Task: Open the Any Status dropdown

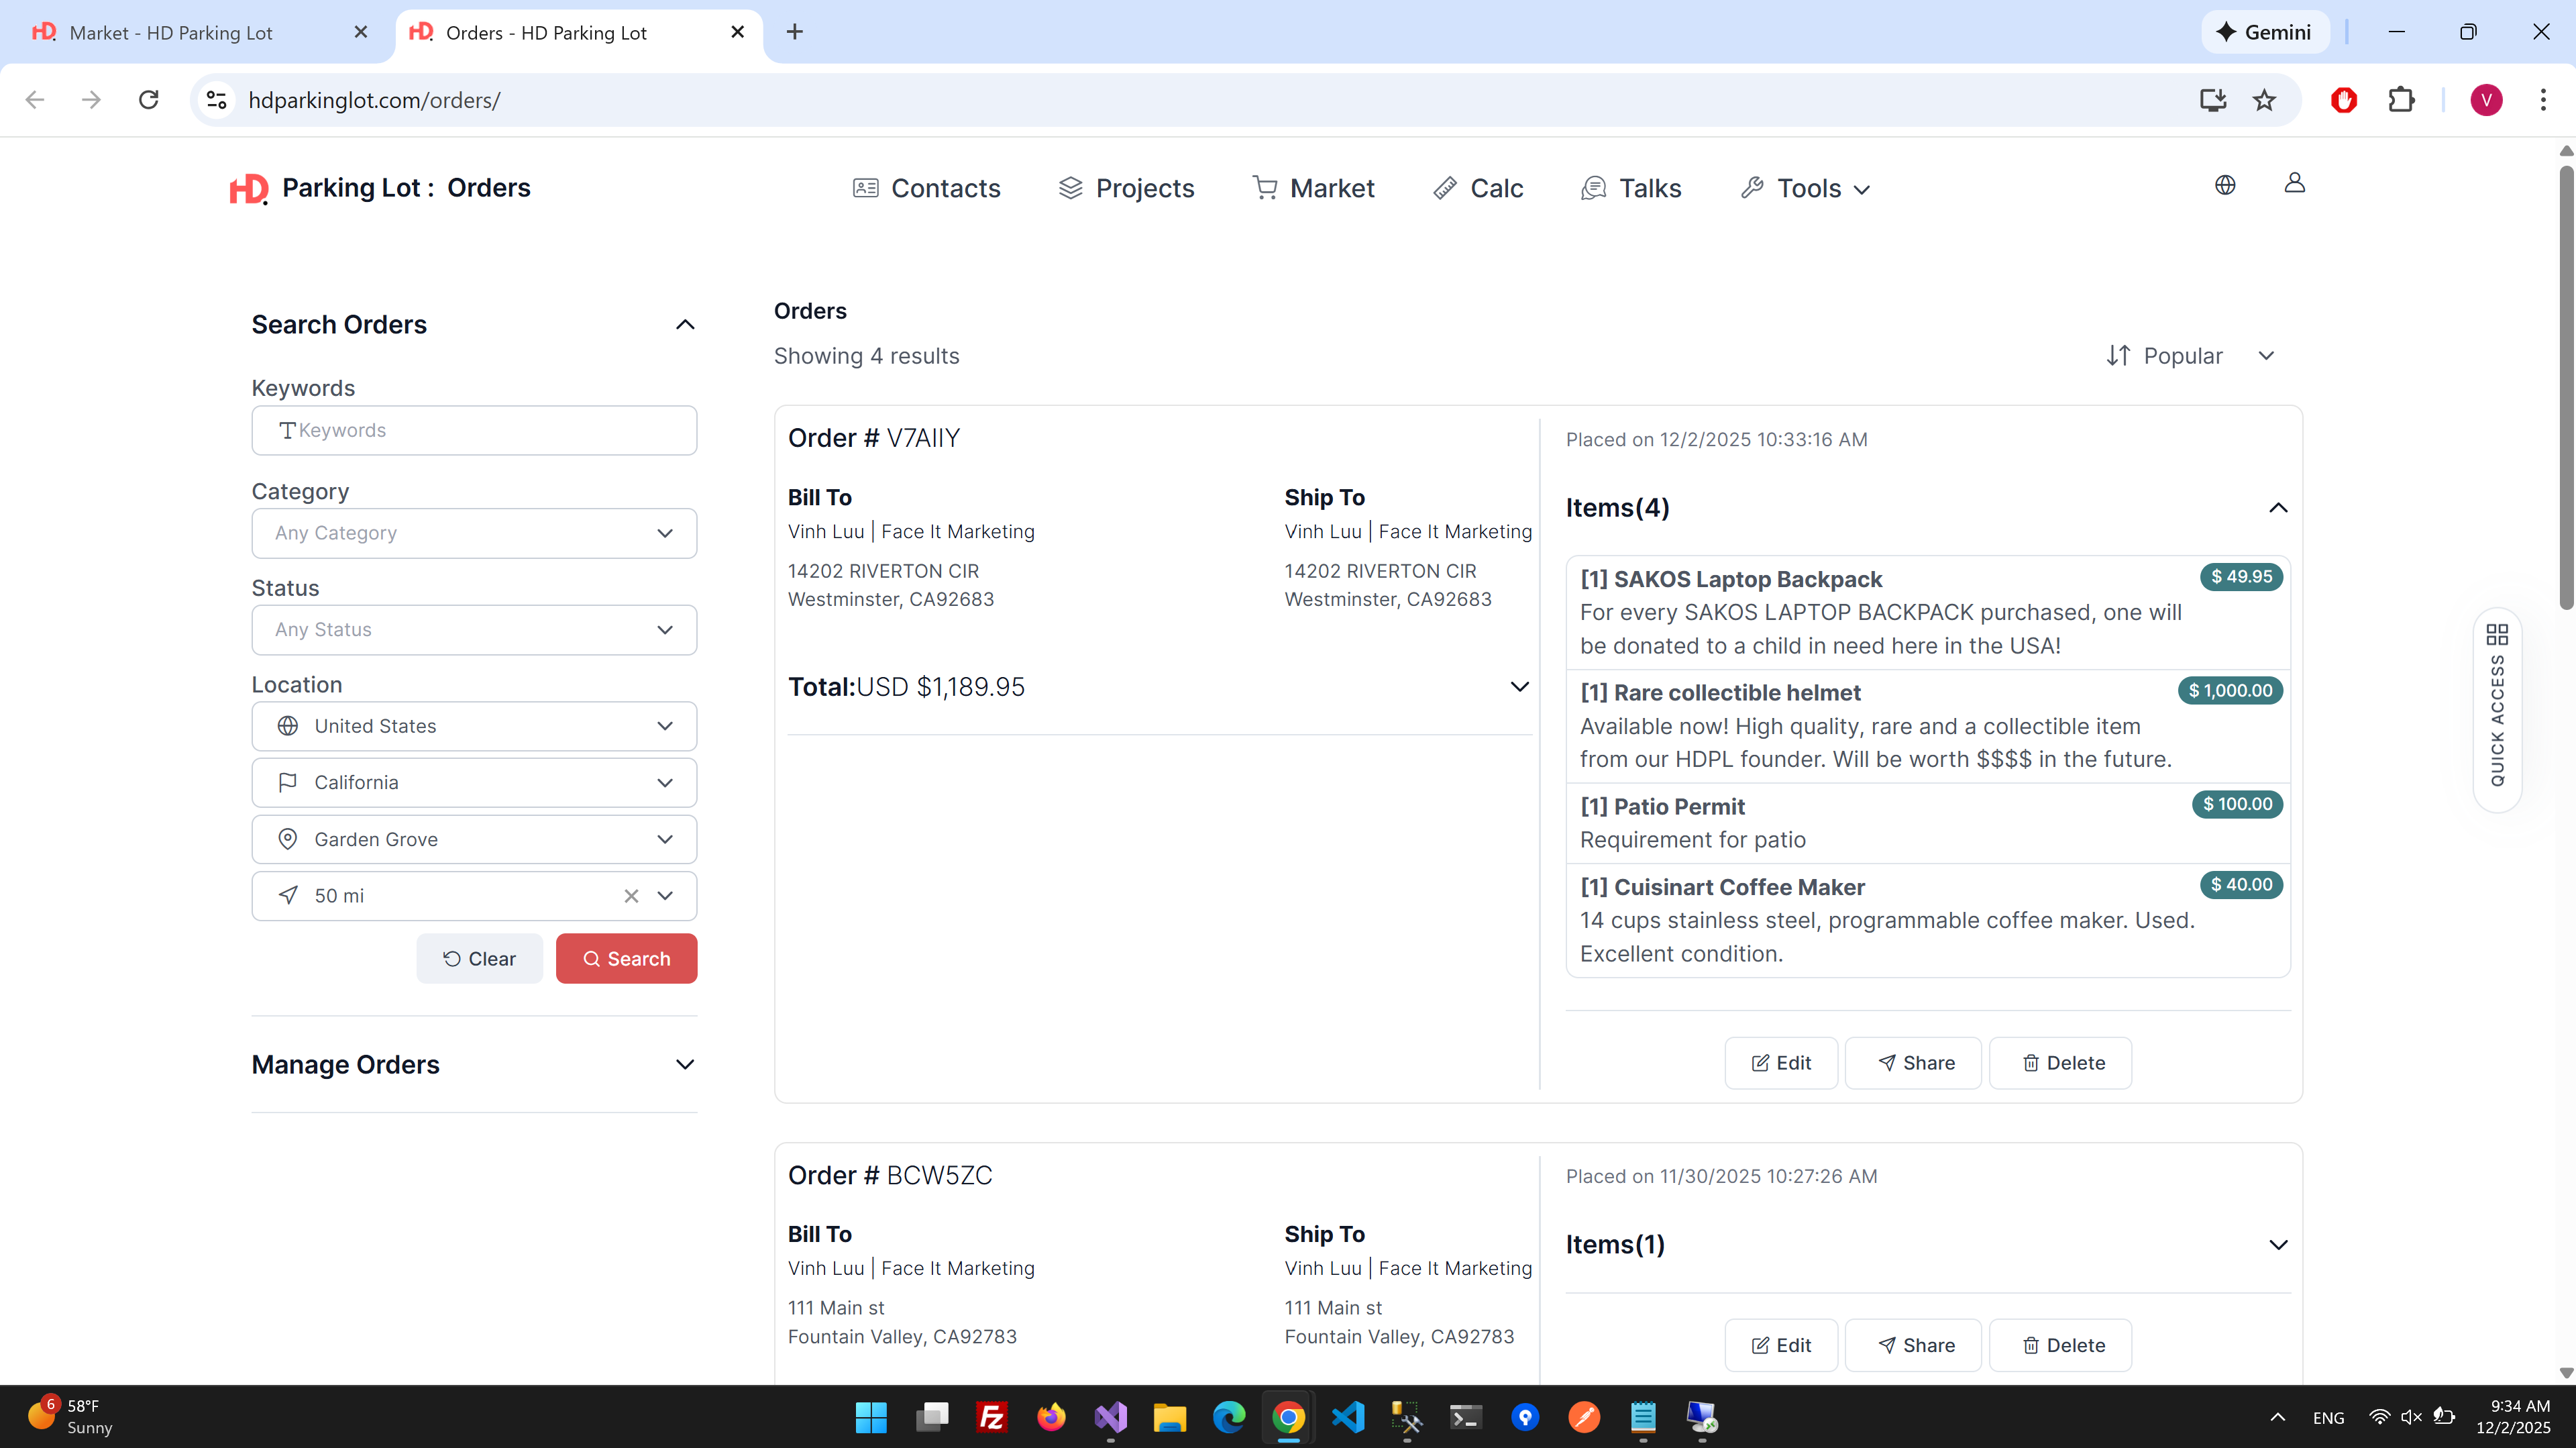Action: (x=474, y=630)
